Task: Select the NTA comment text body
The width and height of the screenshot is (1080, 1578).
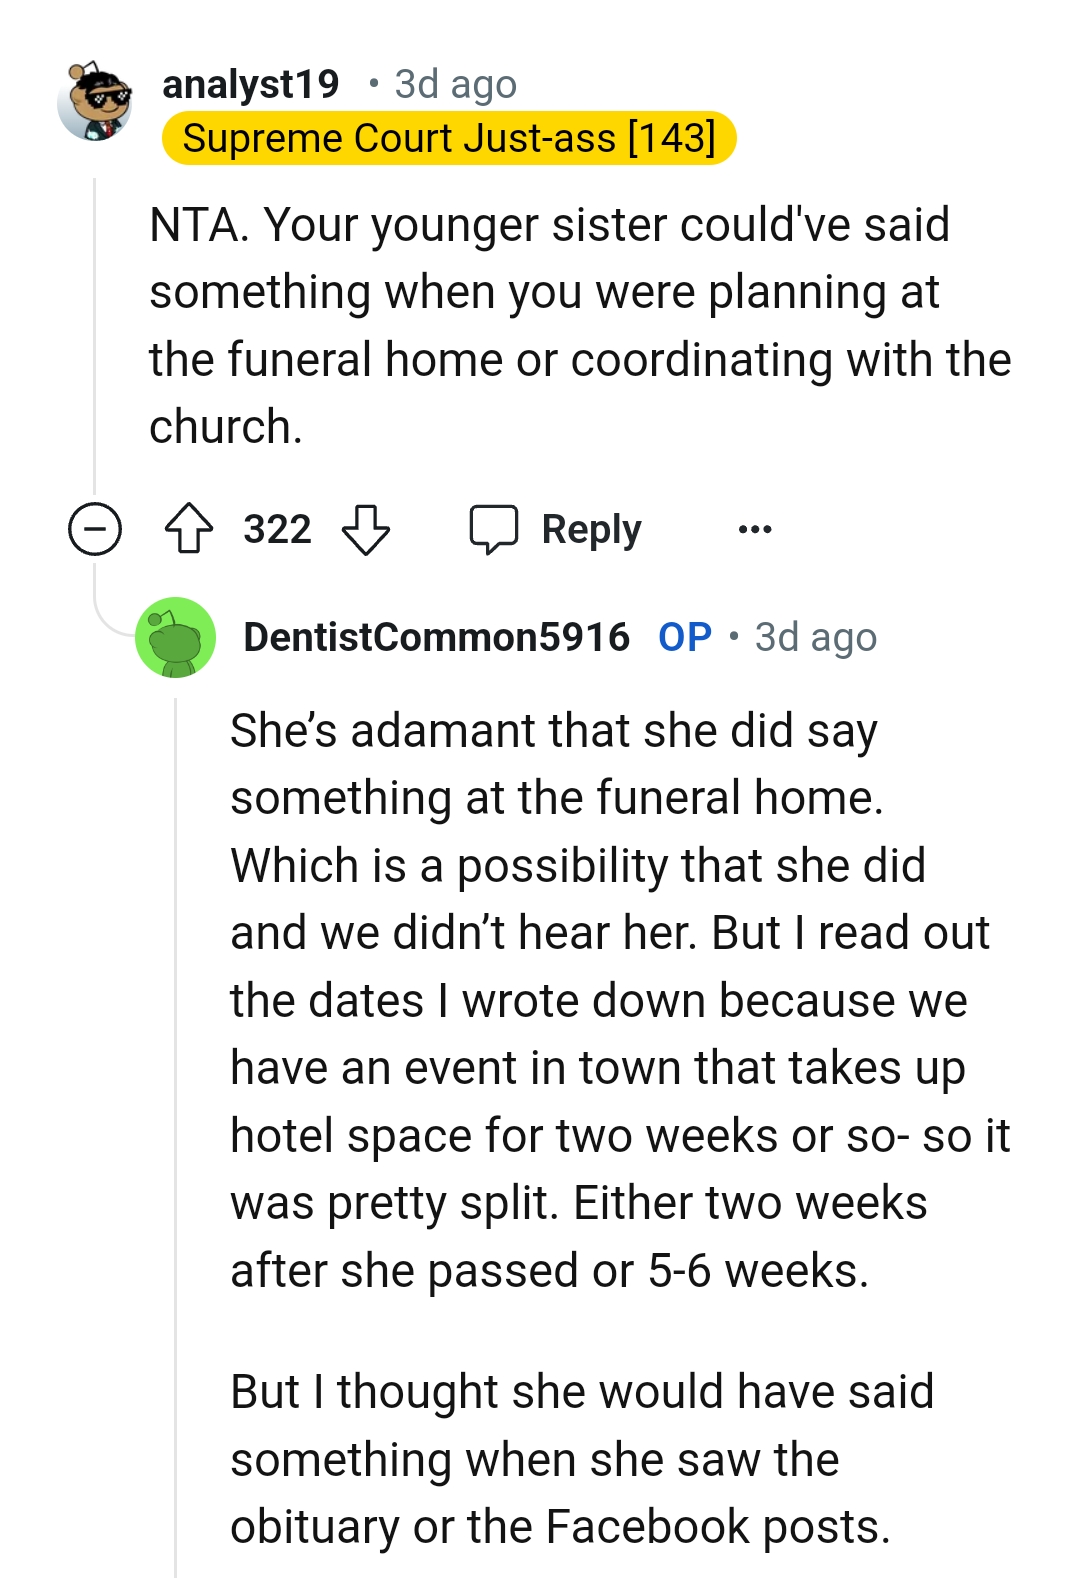Action: tap(580, 325)
